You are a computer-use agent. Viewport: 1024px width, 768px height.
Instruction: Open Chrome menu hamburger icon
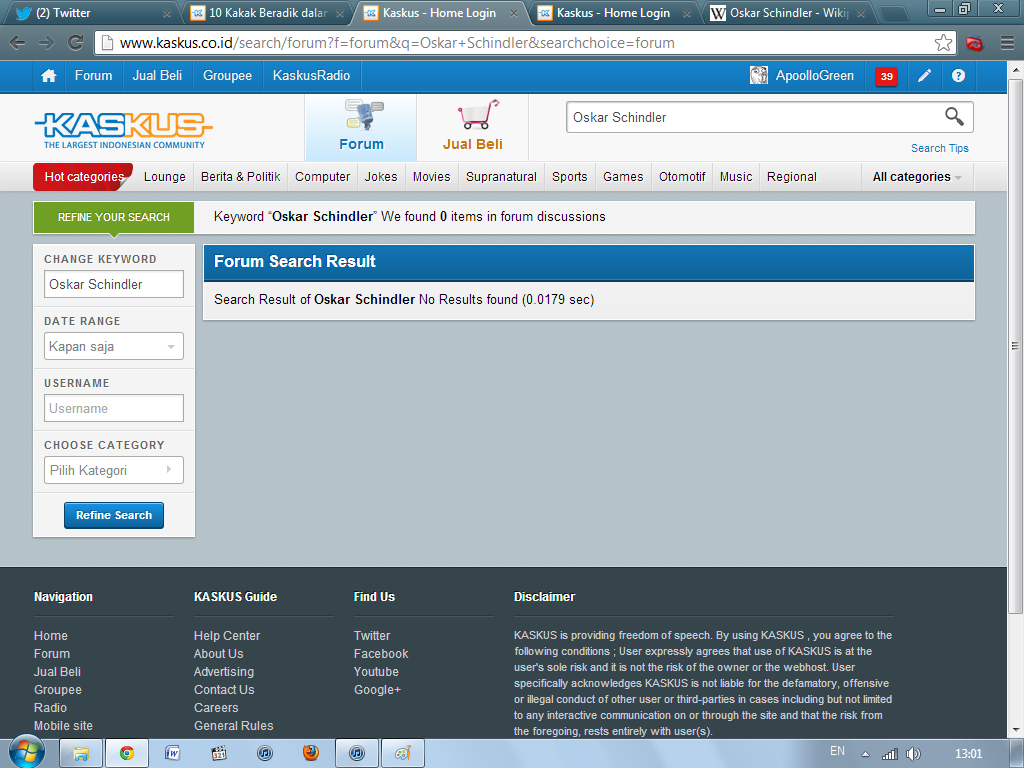point(1007,43)
